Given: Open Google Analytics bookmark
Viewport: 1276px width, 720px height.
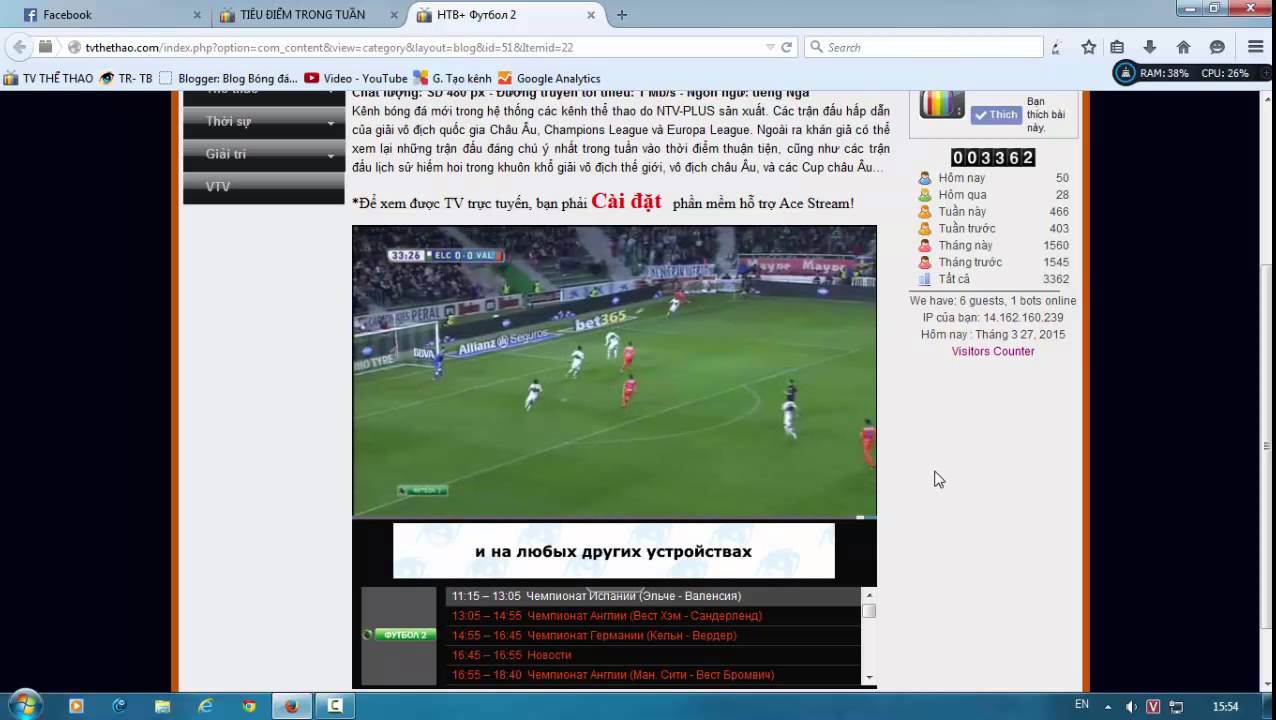Looking at the screenshot, I should [x=549, y=78].
